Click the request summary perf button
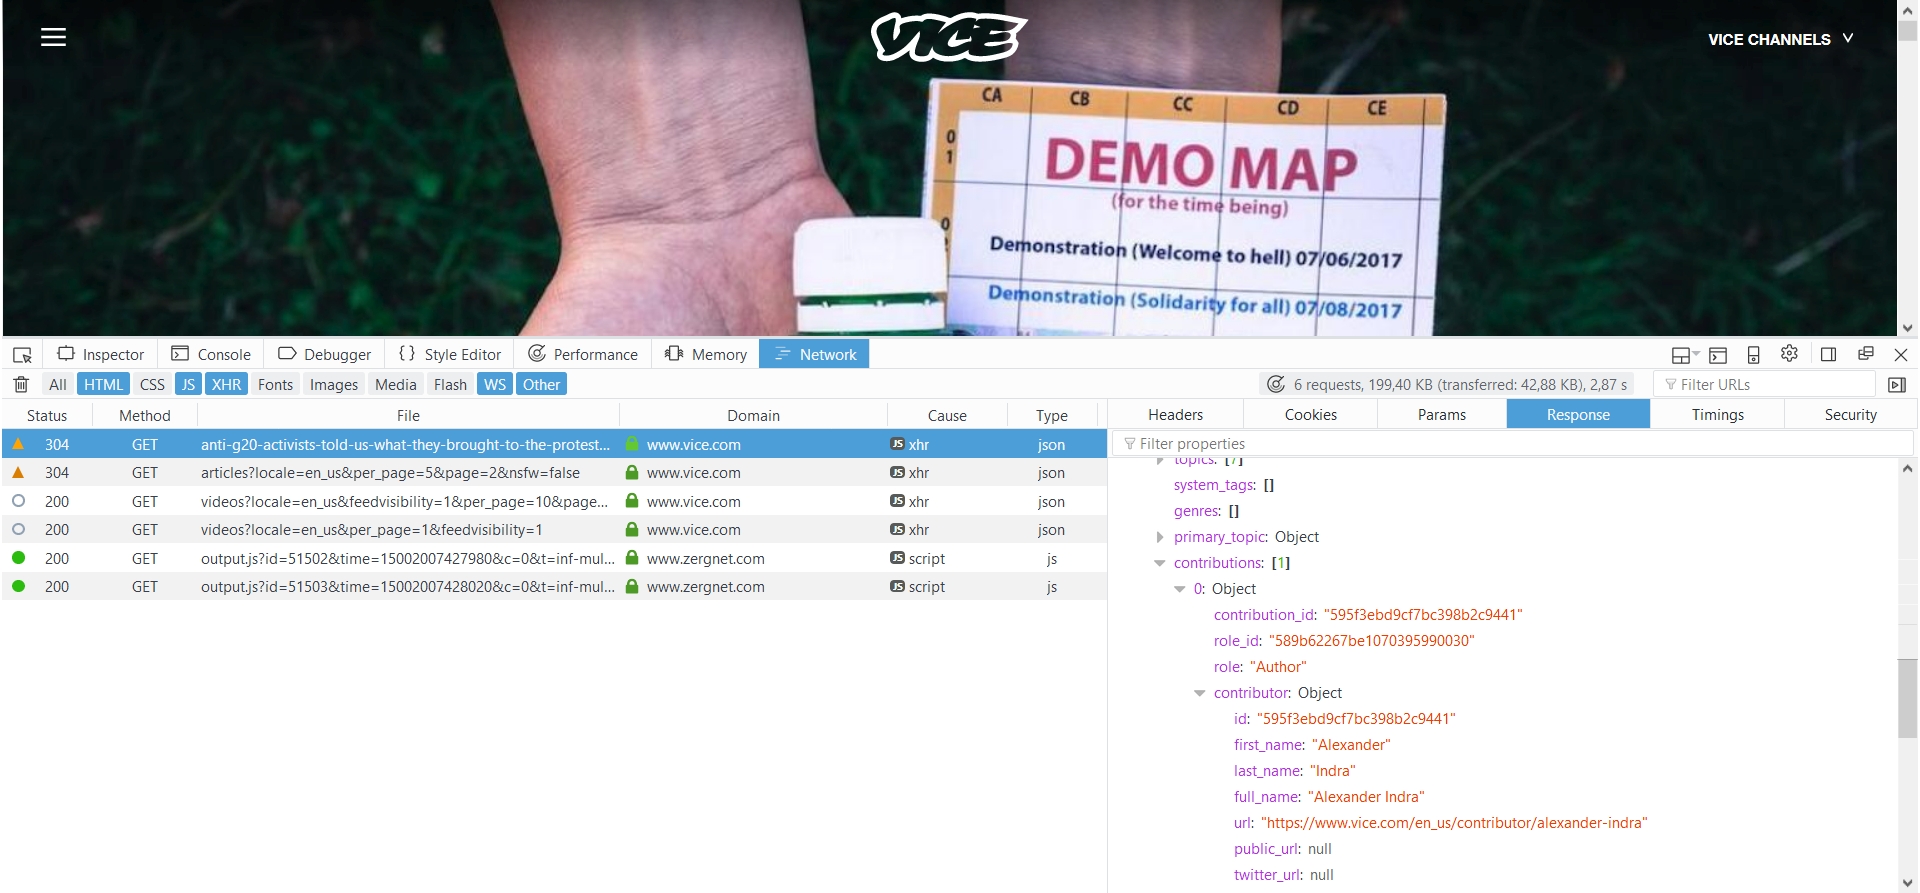Viewport: 1920px width, 893px height. coord(1446,385)
